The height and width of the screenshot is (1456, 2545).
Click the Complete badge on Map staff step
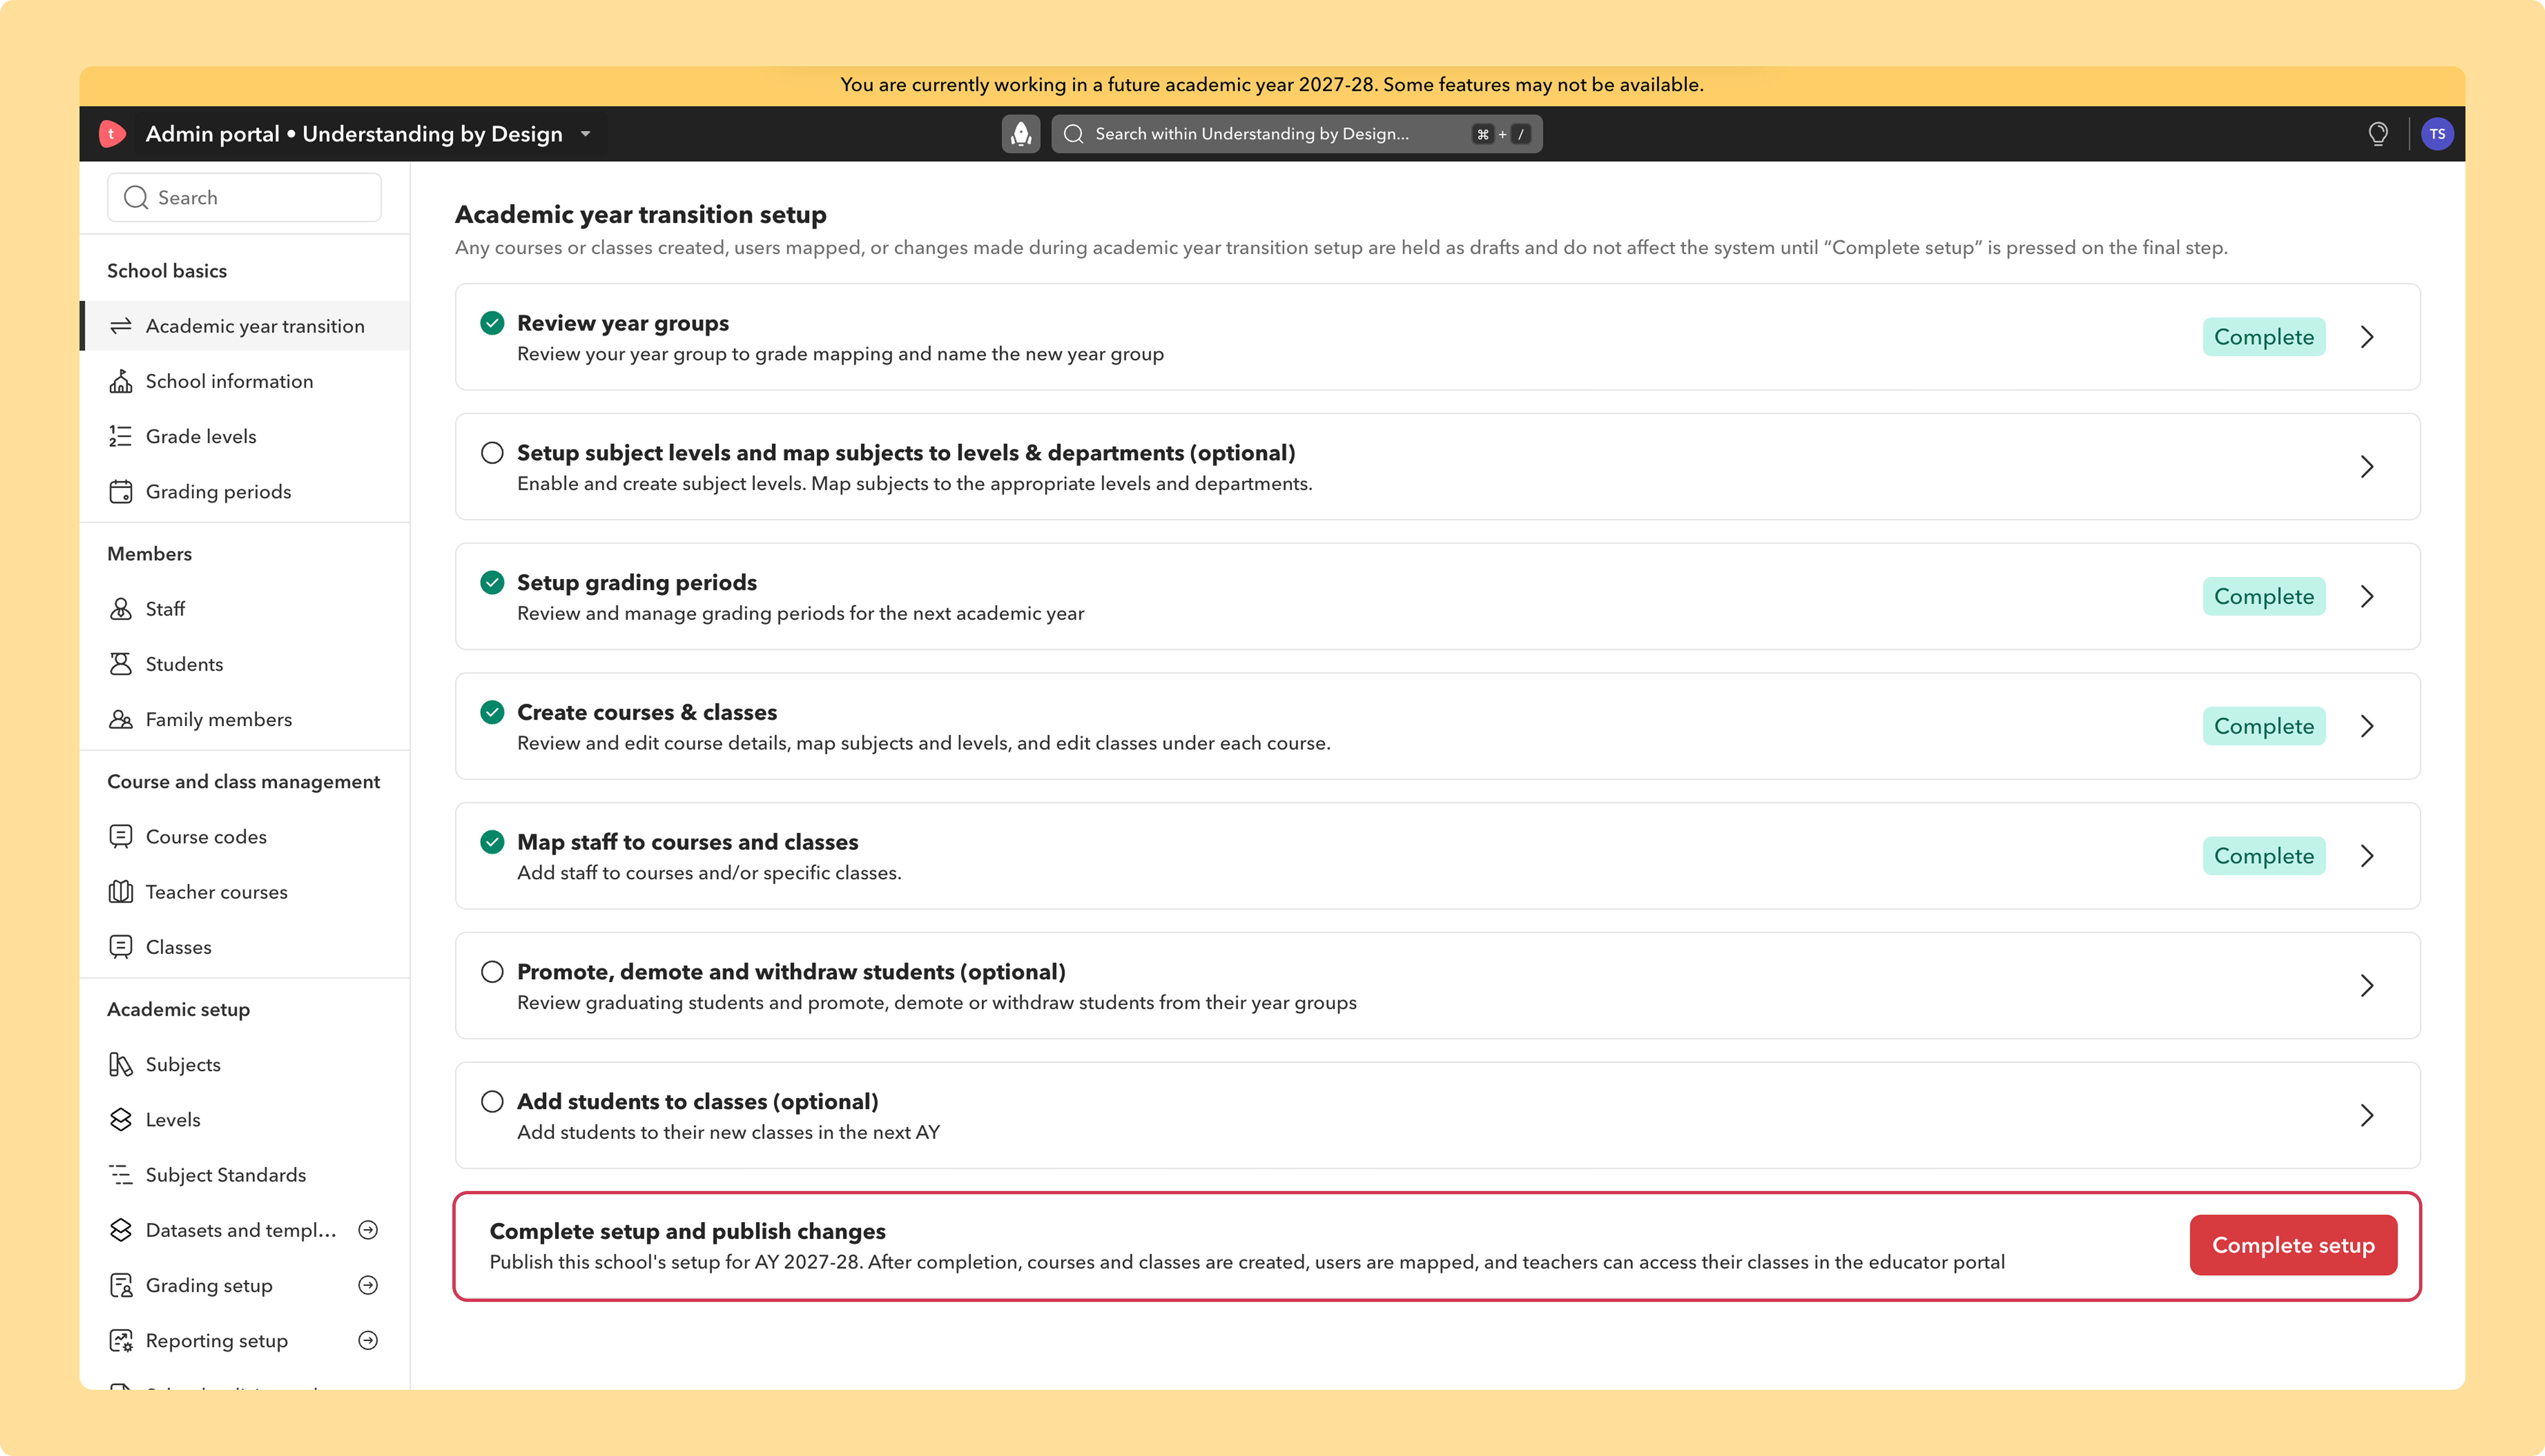pyautogui.click(x=2264, y=856)
